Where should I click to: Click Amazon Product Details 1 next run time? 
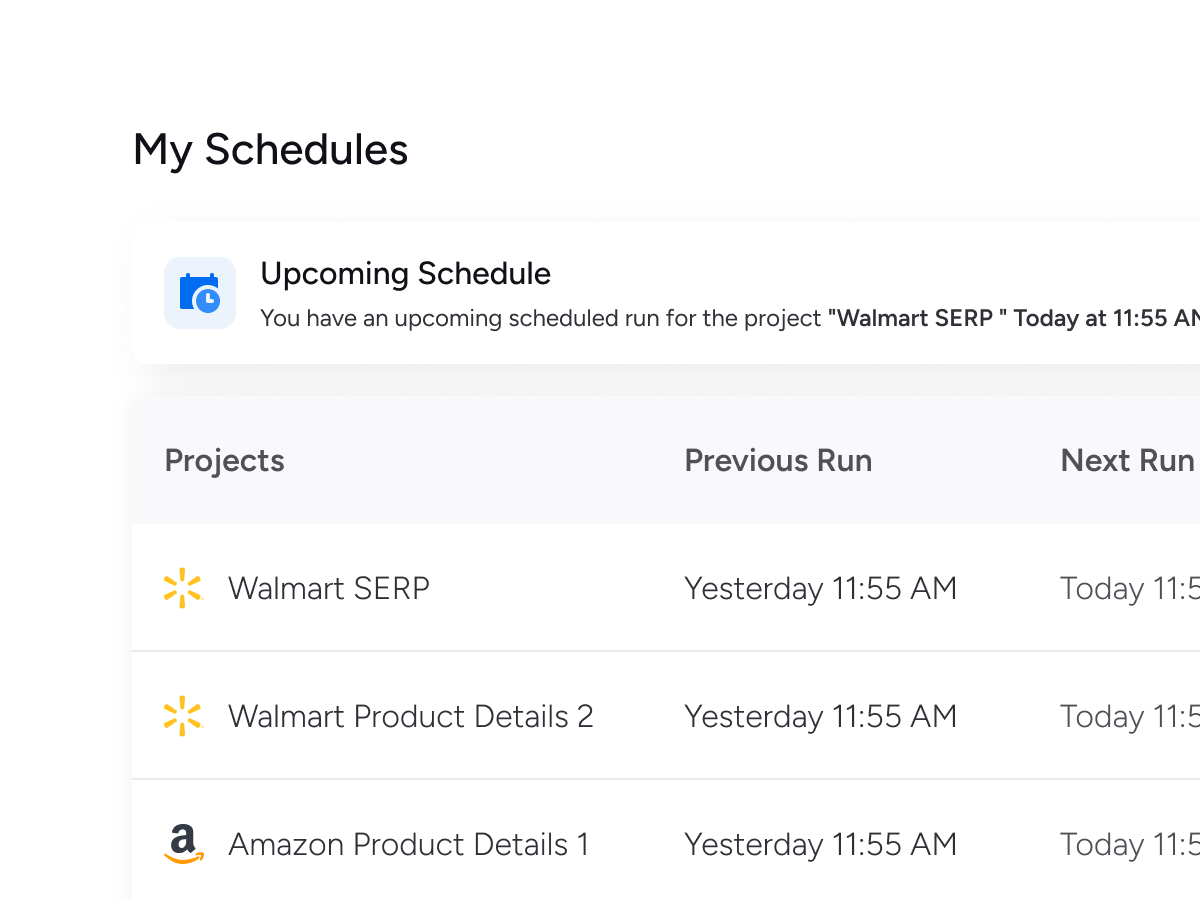(1130, 844)
